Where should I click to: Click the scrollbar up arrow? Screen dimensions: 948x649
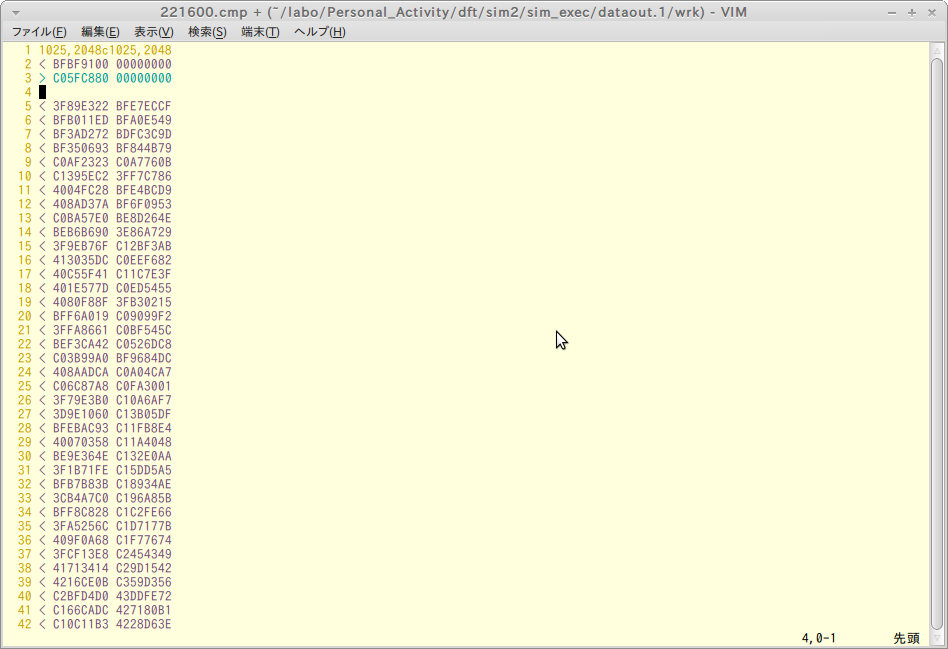pyautogui.click(x=937, y=50)
